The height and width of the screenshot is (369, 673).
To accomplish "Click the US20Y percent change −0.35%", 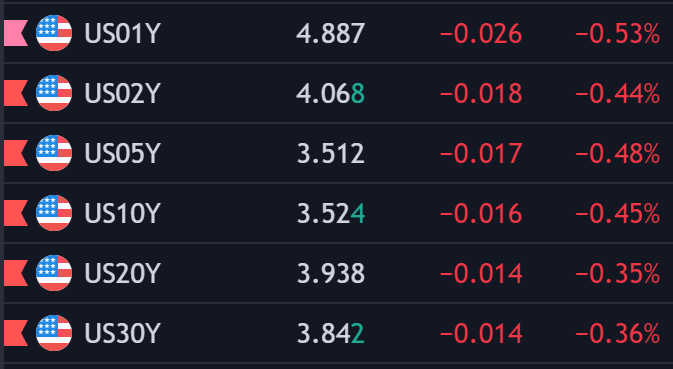I will (x=618, y=274).
